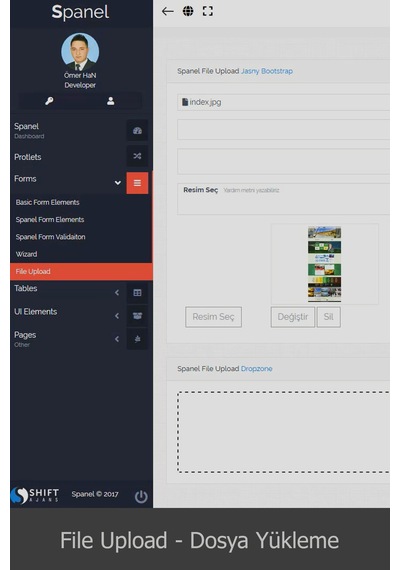Click the UI Elements icon

(137, 316)
